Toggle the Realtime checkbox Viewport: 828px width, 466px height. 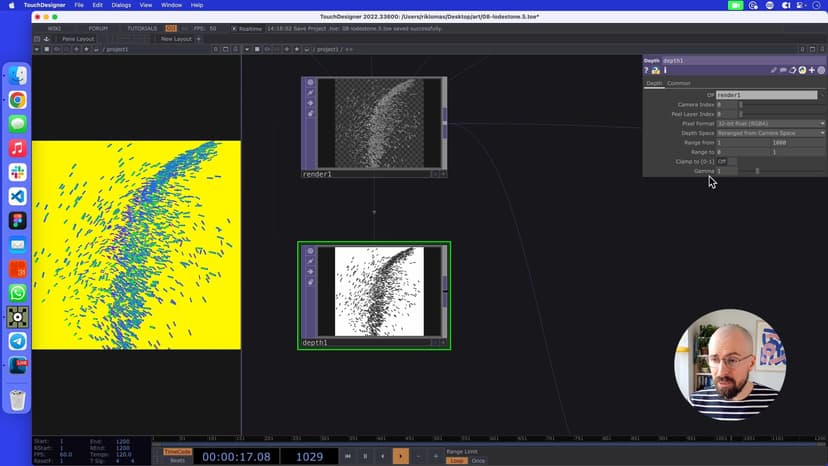[234, 28]
